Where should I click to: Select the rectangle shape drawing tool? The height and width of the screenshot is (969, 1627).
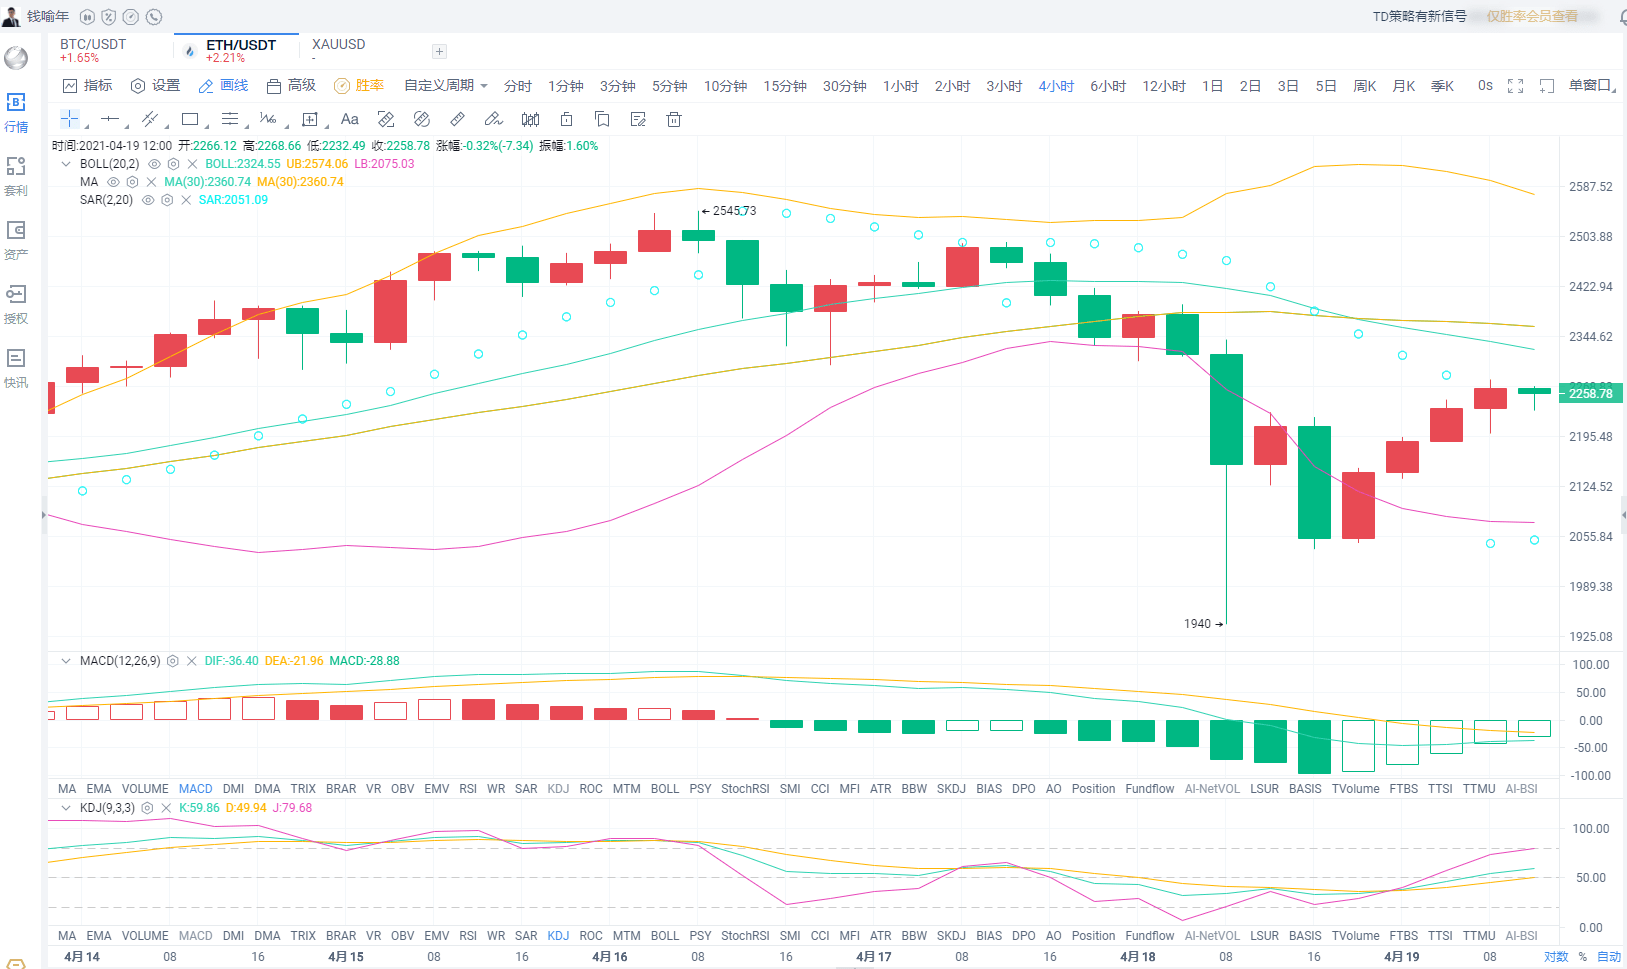coord(190,119)
